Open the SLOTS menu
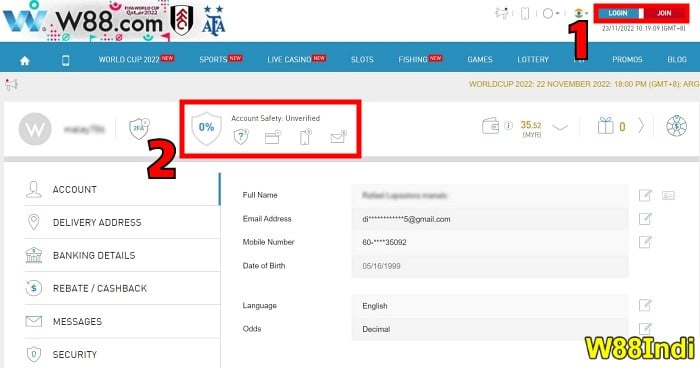 362,59
